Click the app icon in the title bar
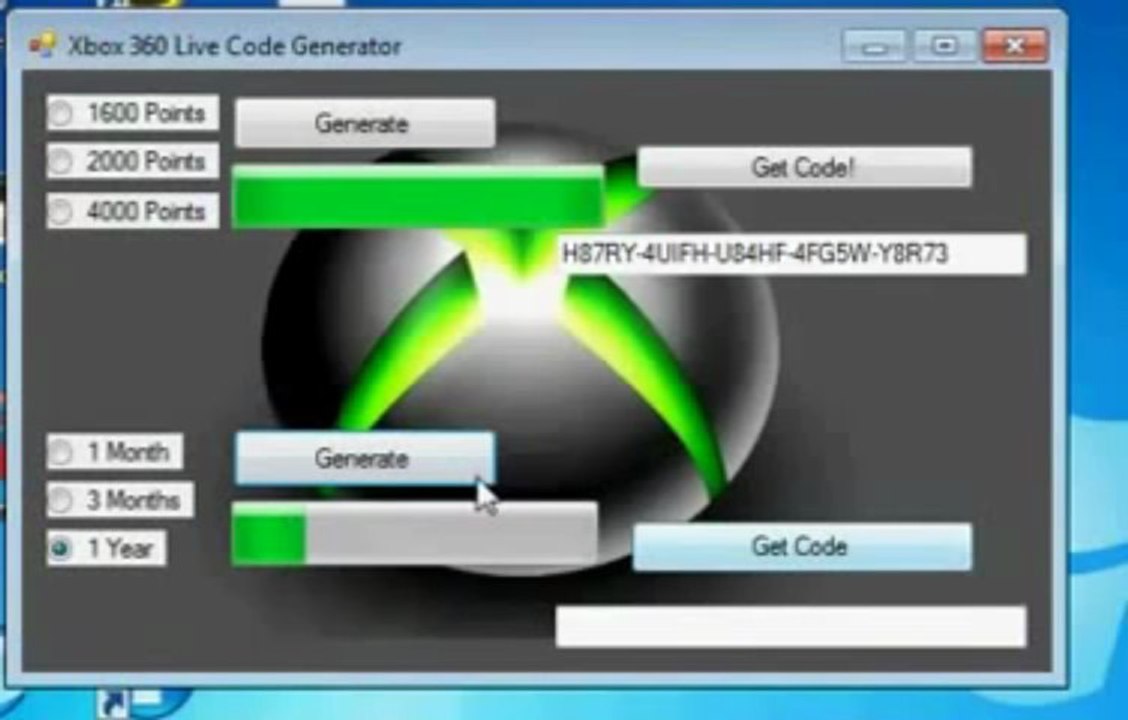Screen dimensions: 1128x720 pyautogui.click(x=42, y=45)
